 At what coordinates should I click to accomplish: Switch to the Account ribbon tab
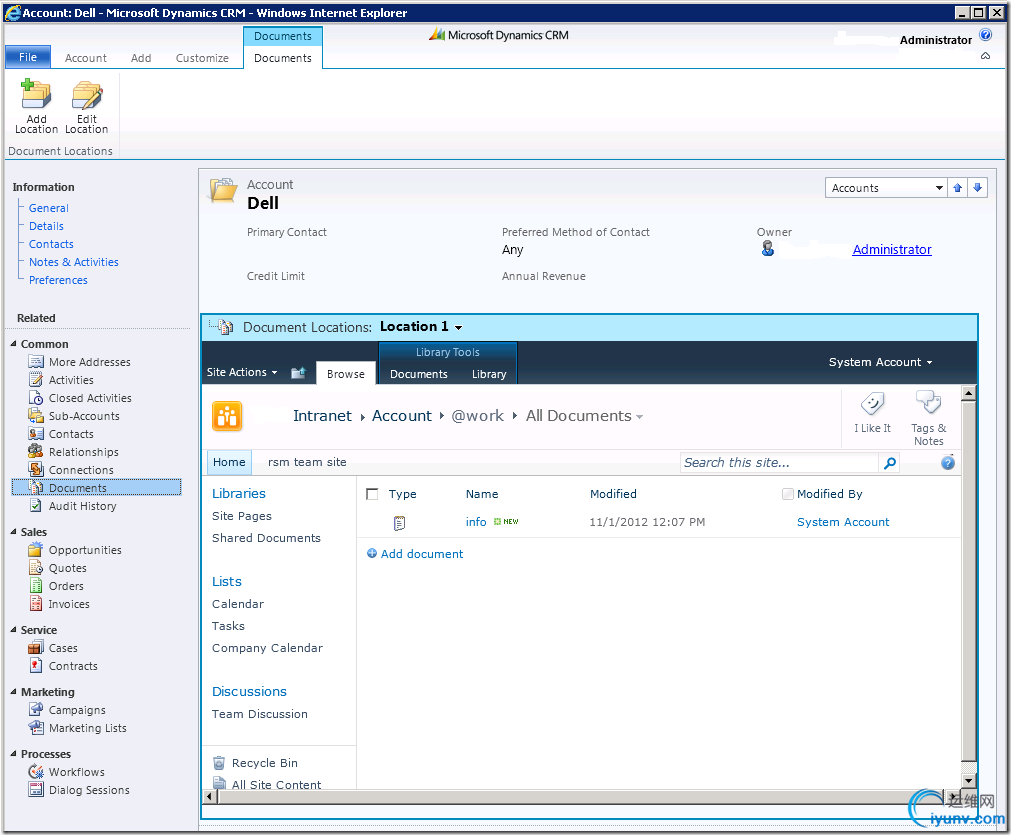86,58
